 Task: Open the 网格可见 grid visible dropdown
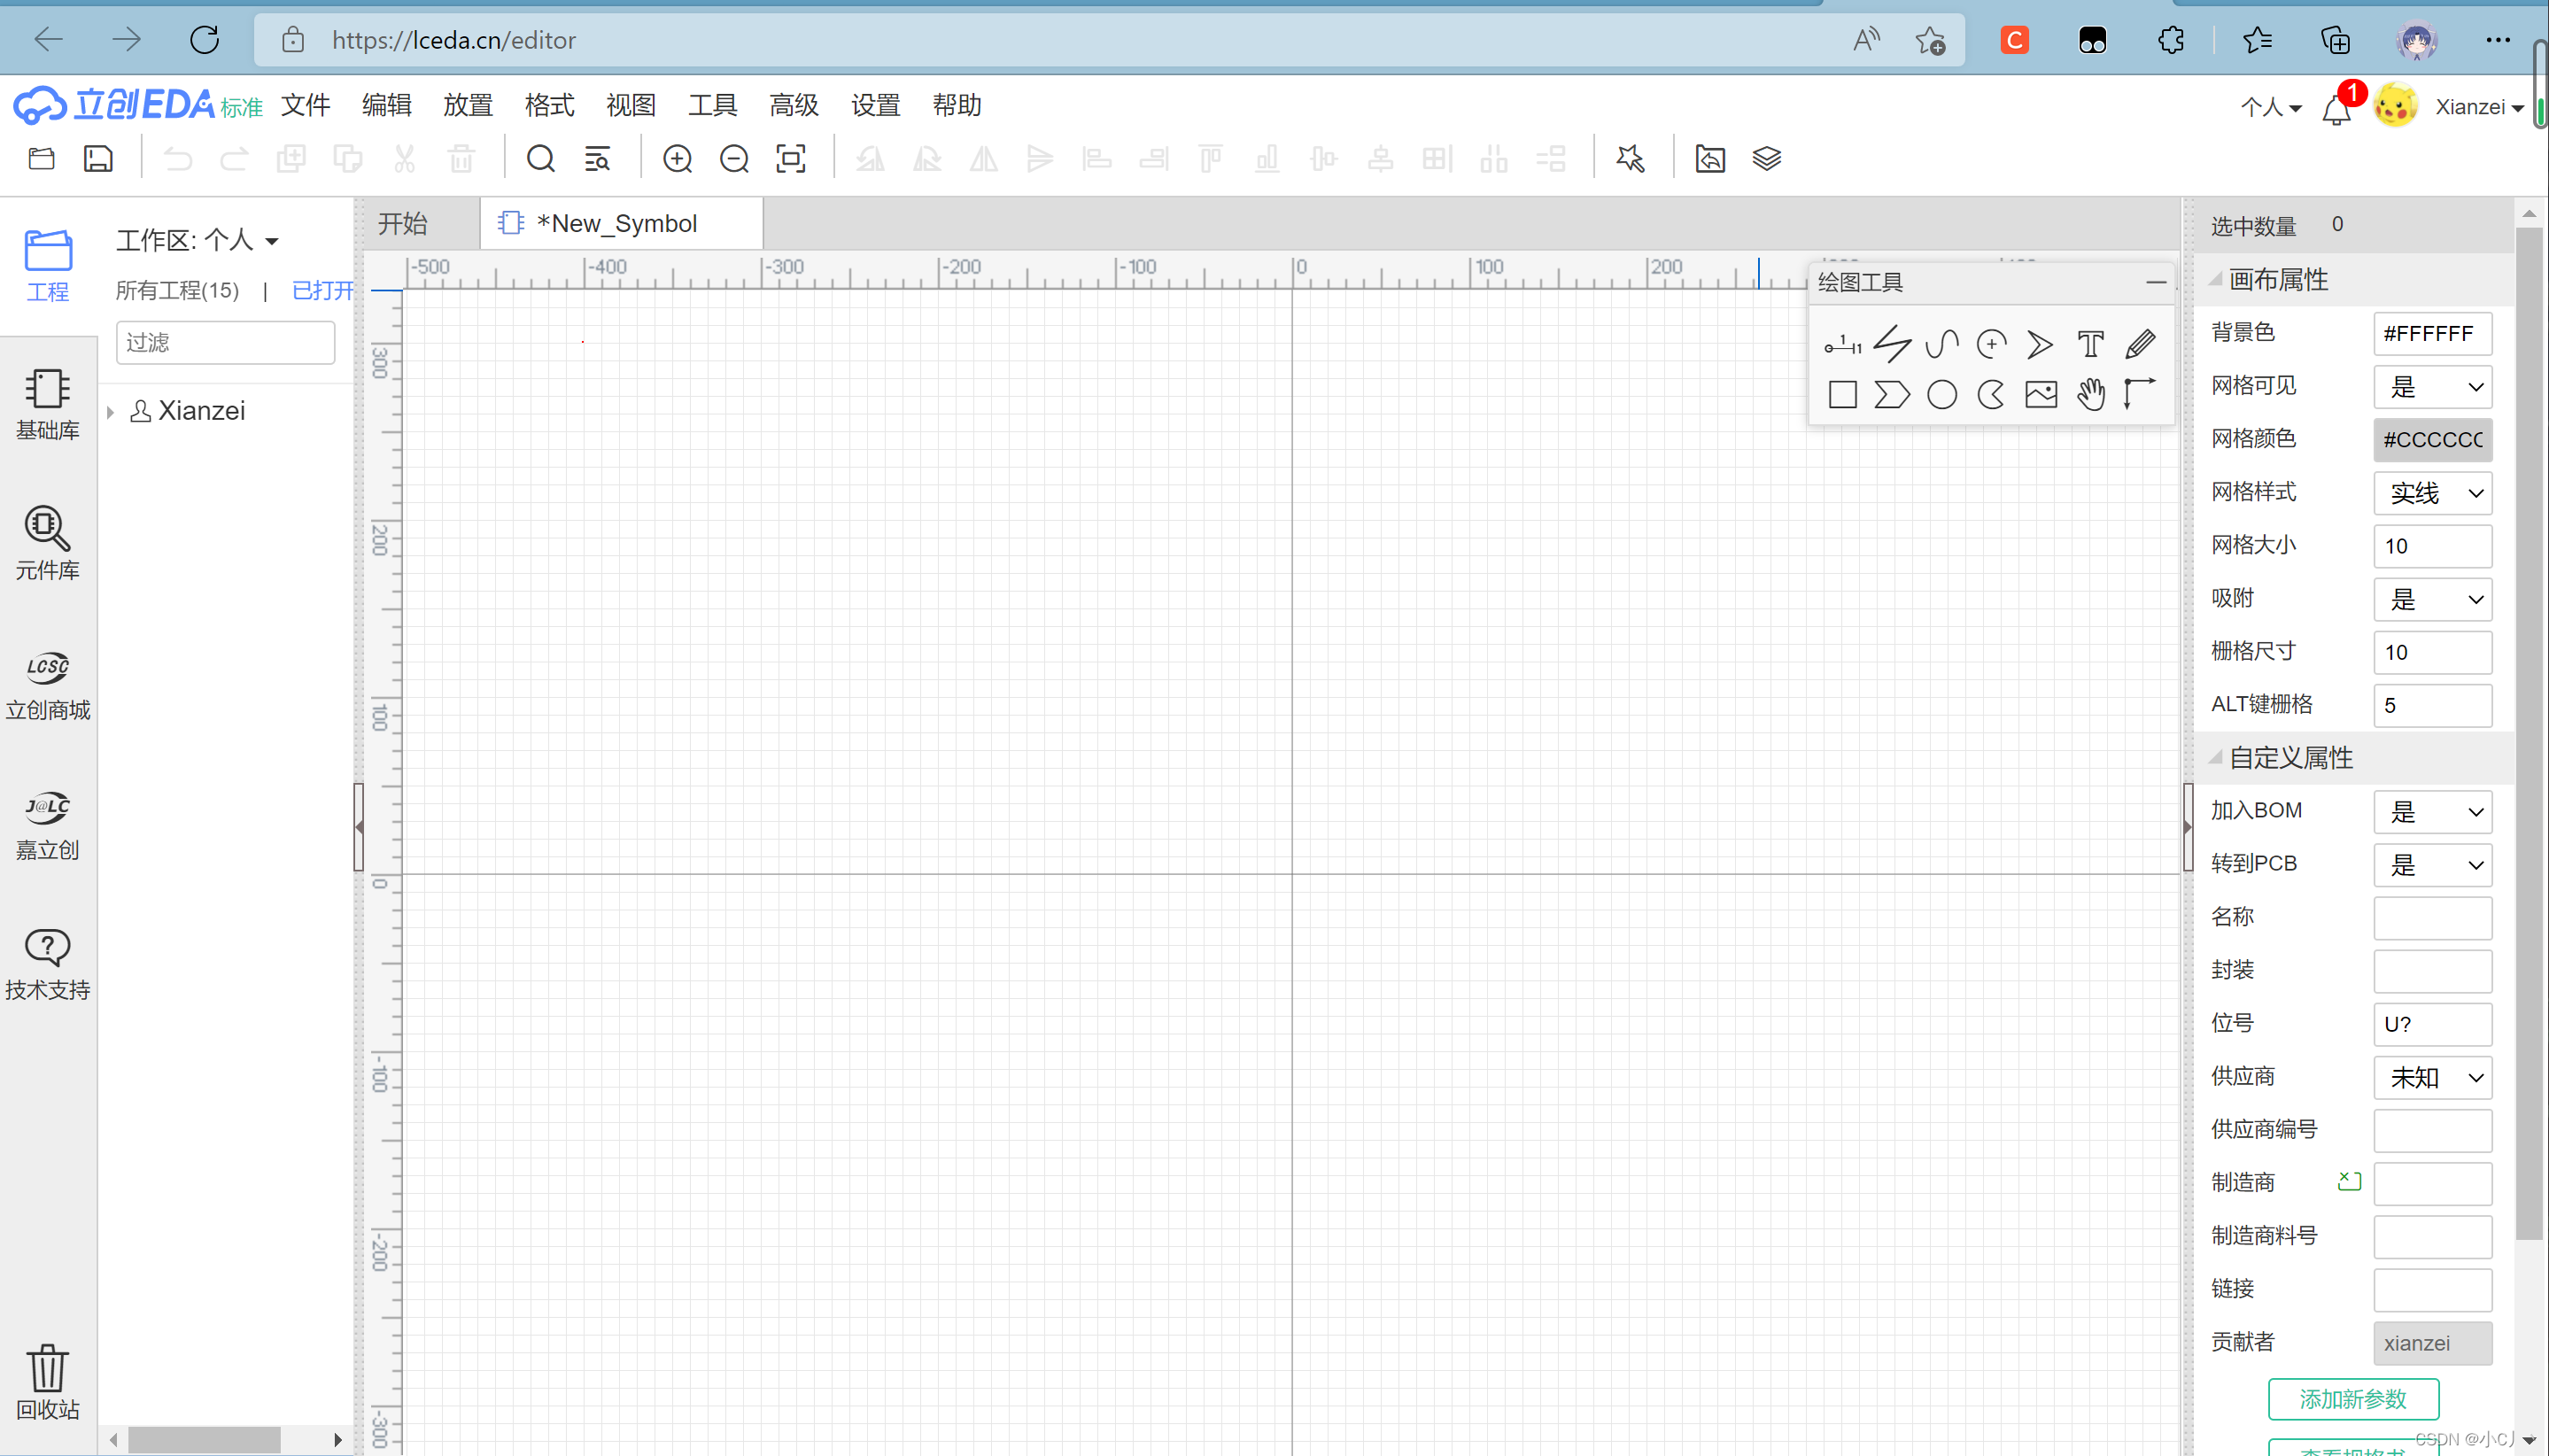tap(2432, 387)
